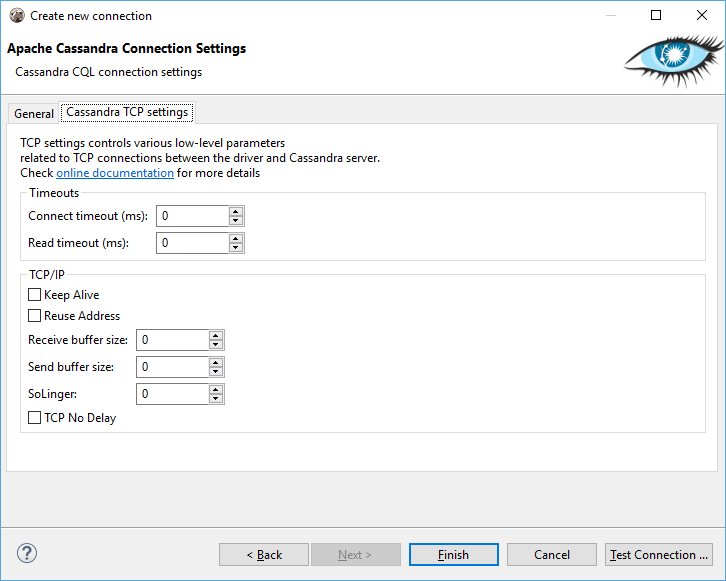Image resolution: width=726 pixels, height=581 pixels.
Task: Check the Reuse Address option
Action: click(x=34, y=315)
